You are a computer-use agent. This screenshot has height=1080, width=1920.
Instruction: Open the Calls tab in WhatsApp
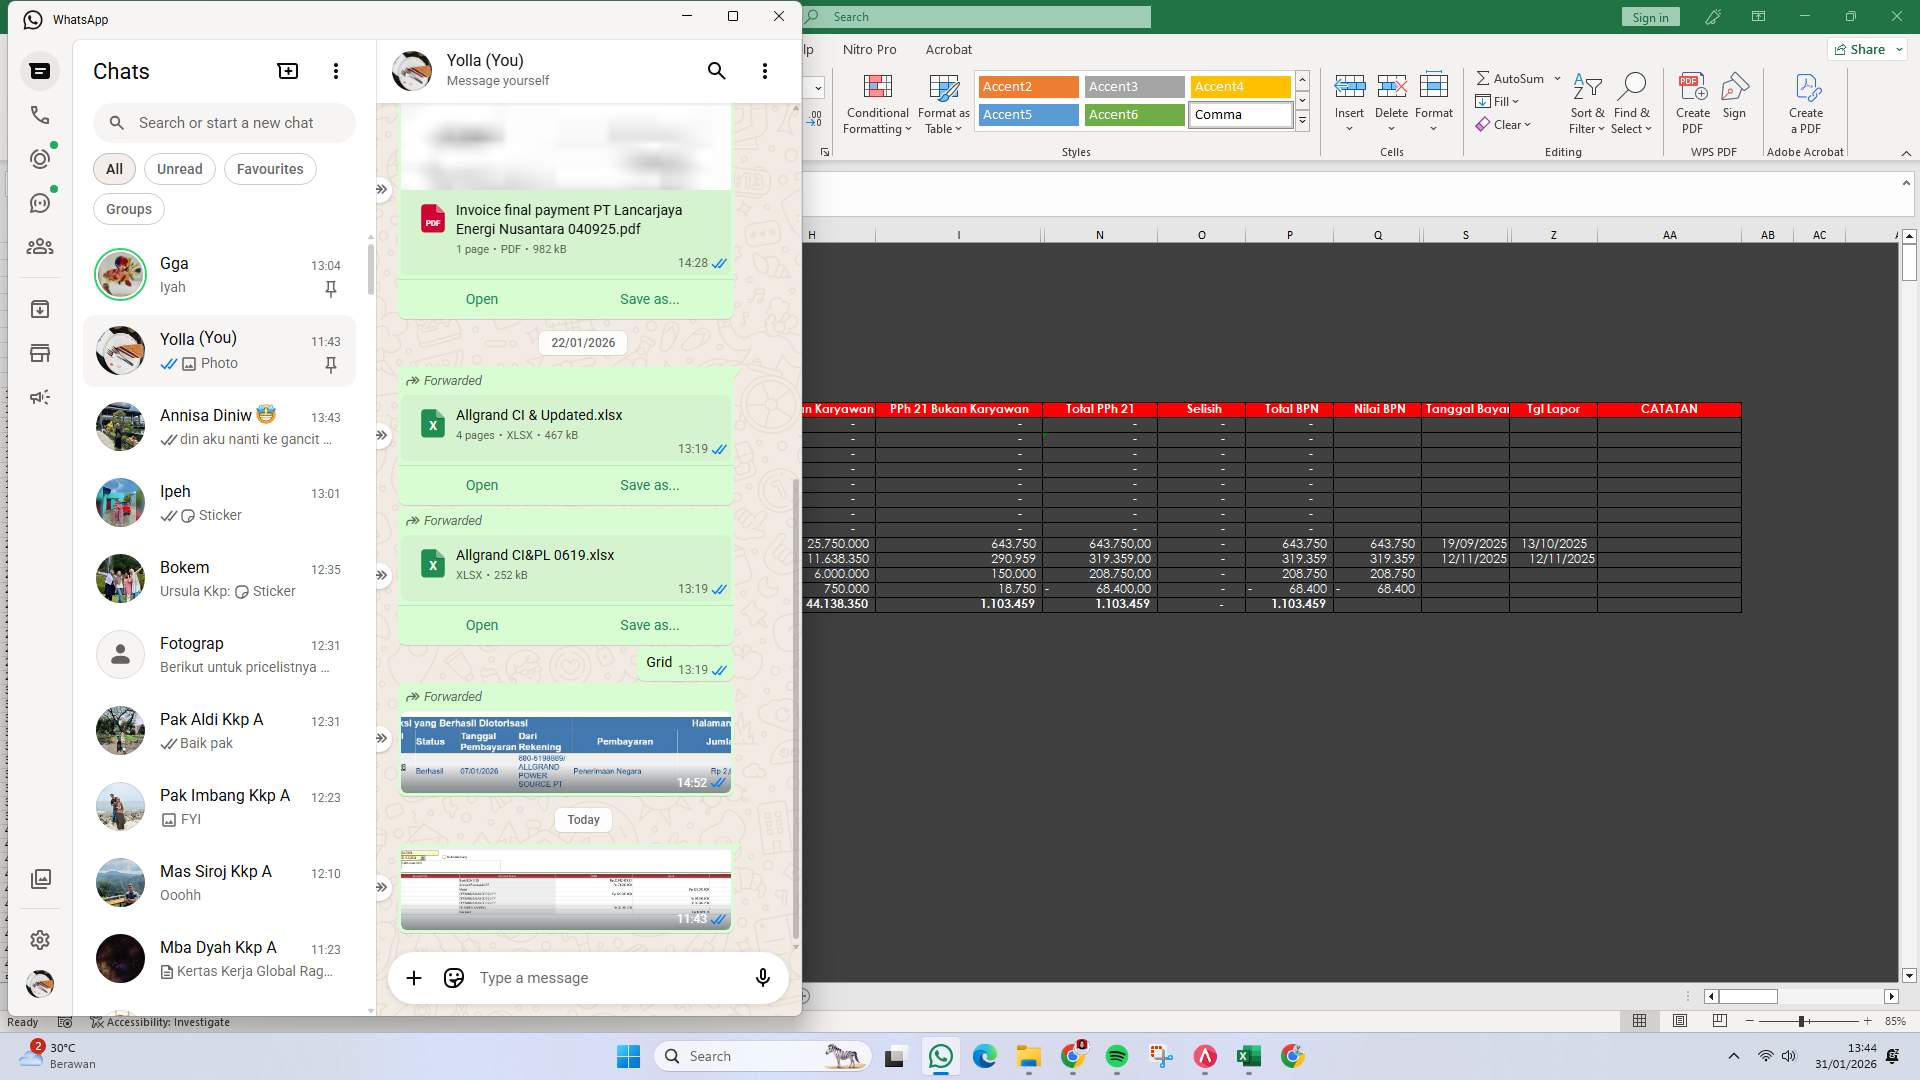(x=40, y=115)
